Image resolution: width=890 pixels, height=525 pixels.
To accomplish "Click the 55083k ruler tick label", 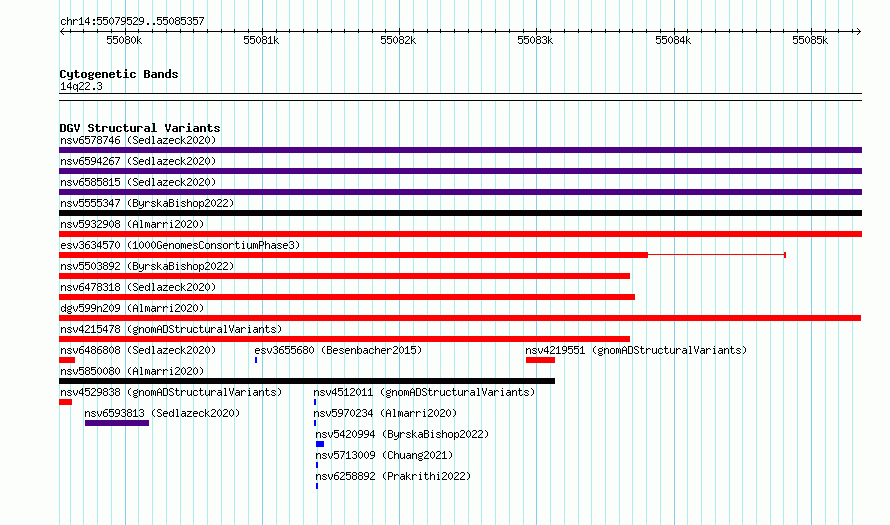I will (535, 40).
